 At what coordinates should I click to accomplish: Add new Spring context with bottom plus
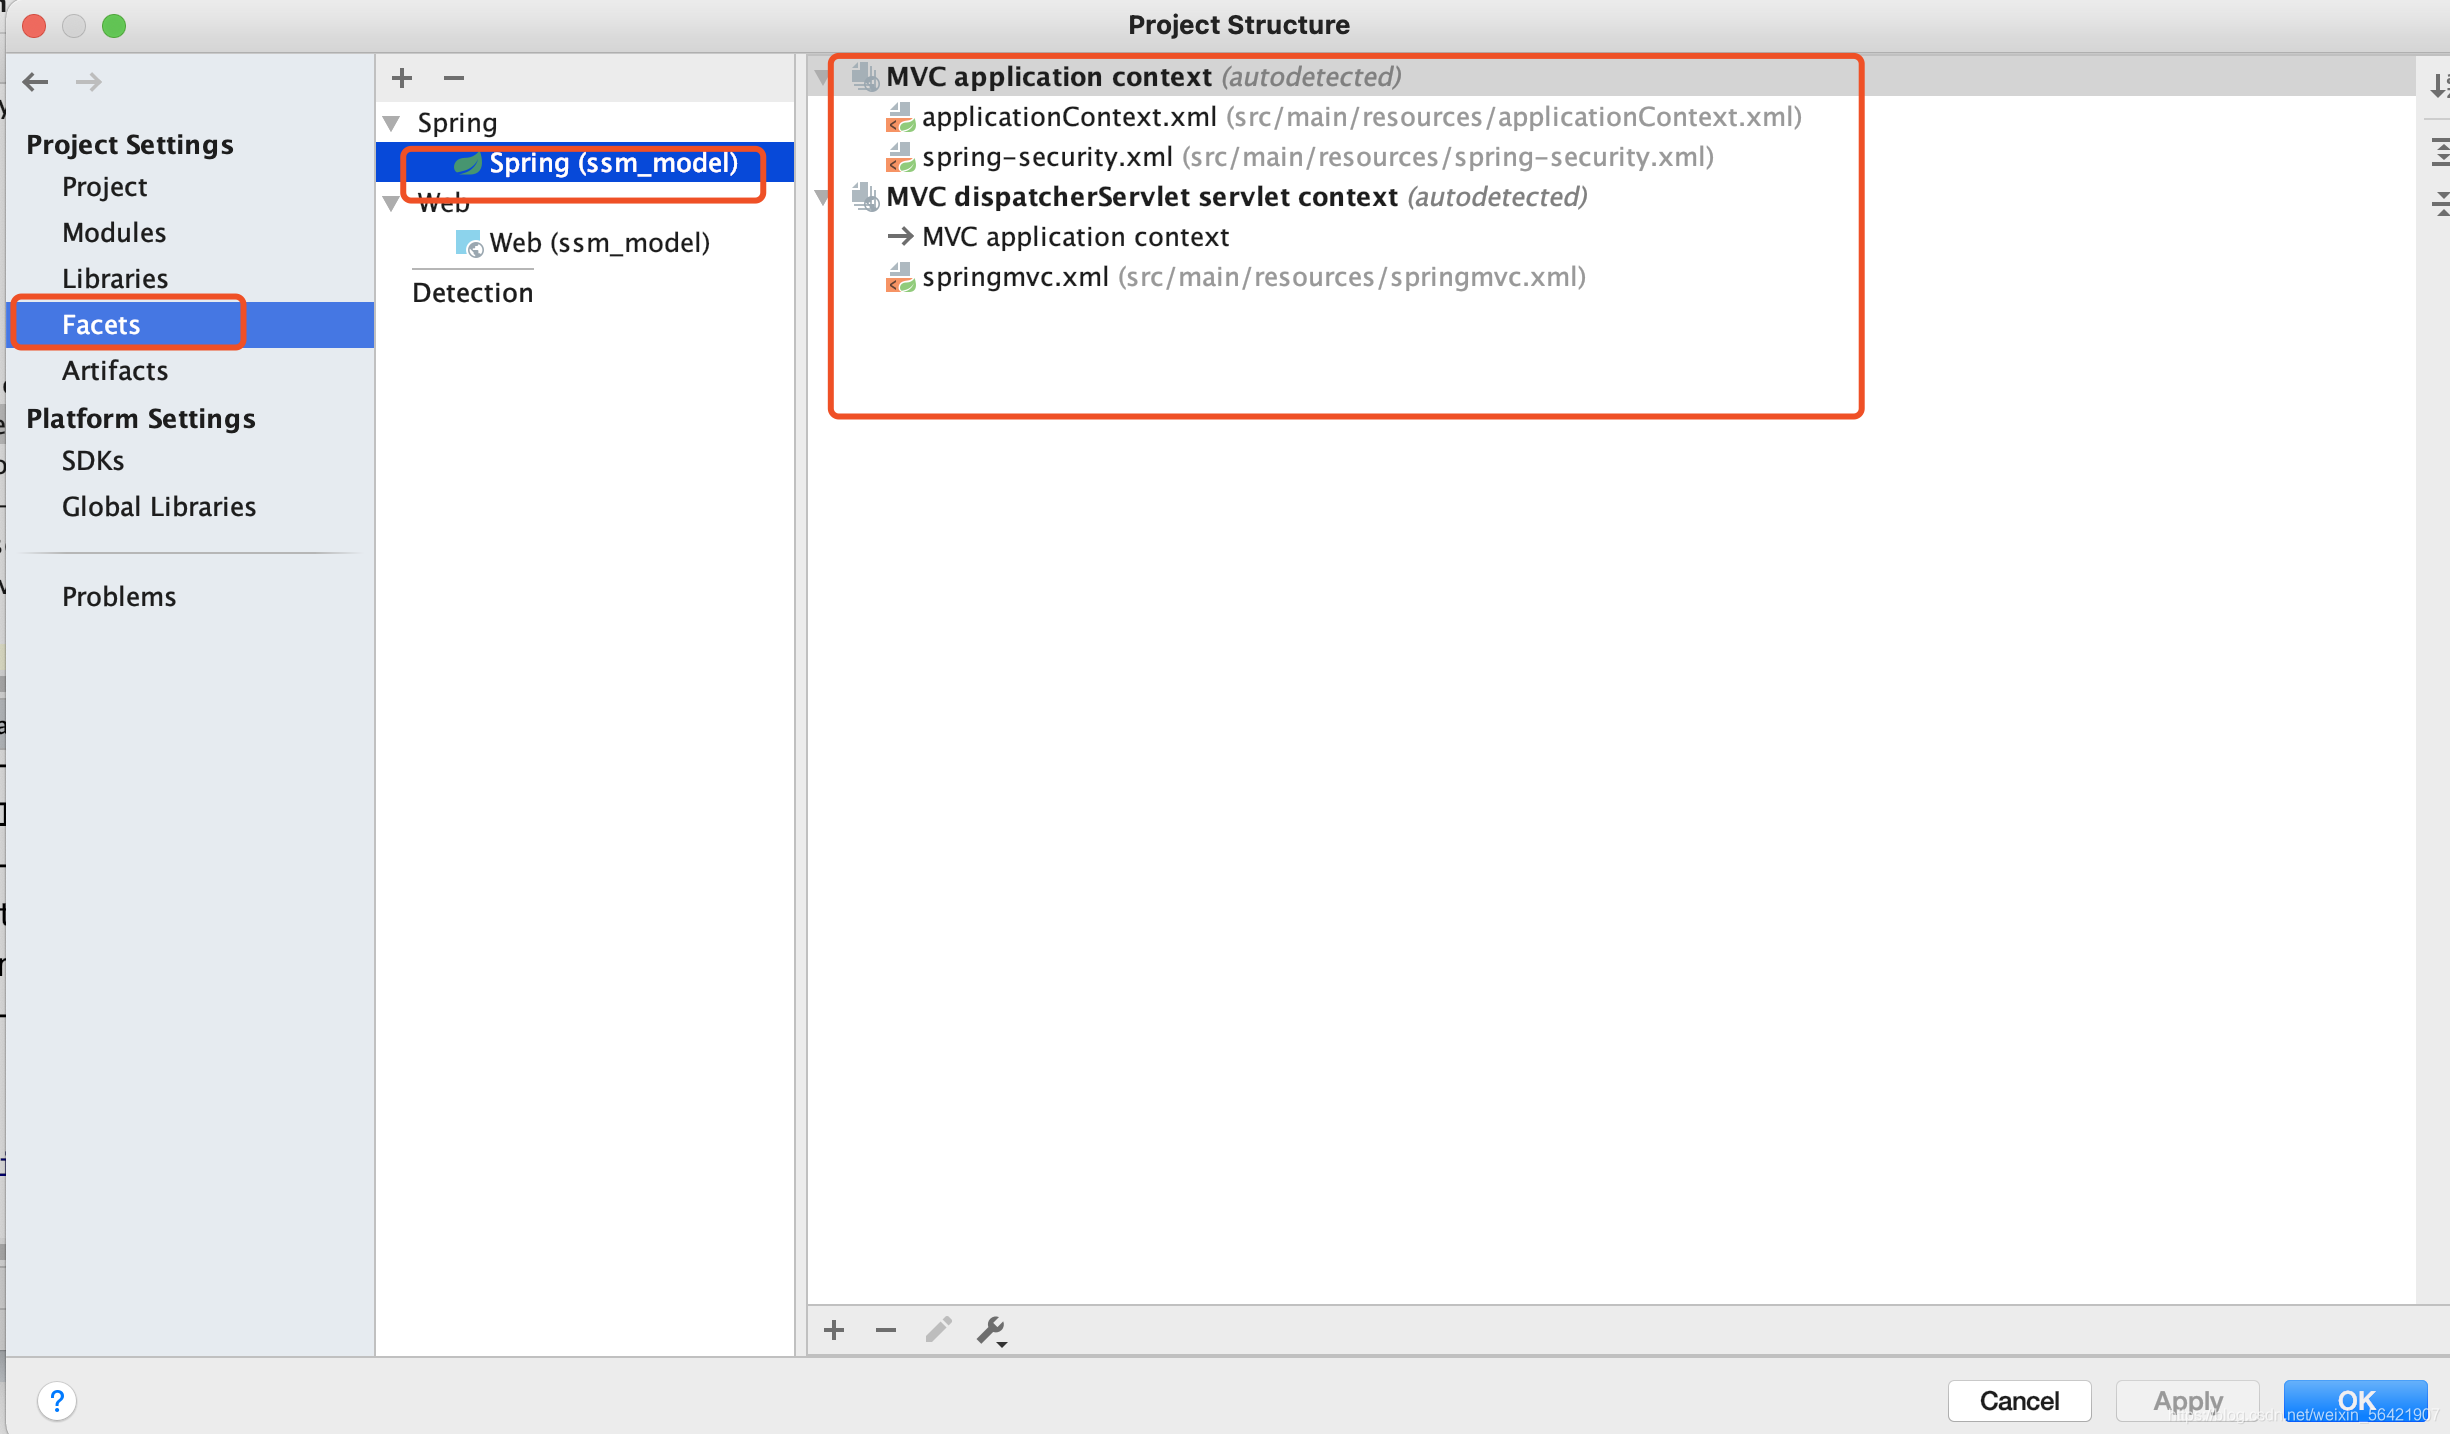(834, 1330)
